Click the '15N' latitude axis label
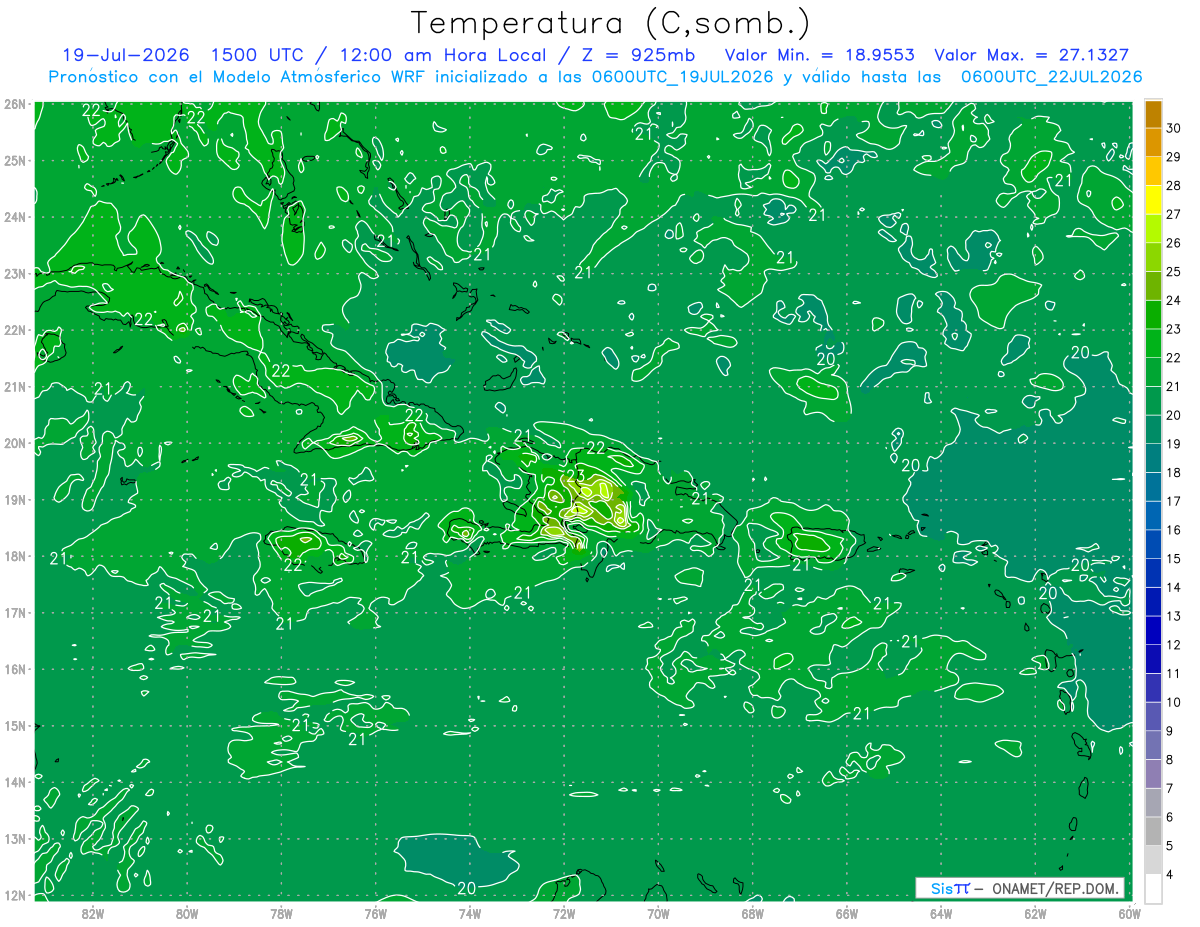The height and width of the screenshot is (927, 1200). click(15, 726)
